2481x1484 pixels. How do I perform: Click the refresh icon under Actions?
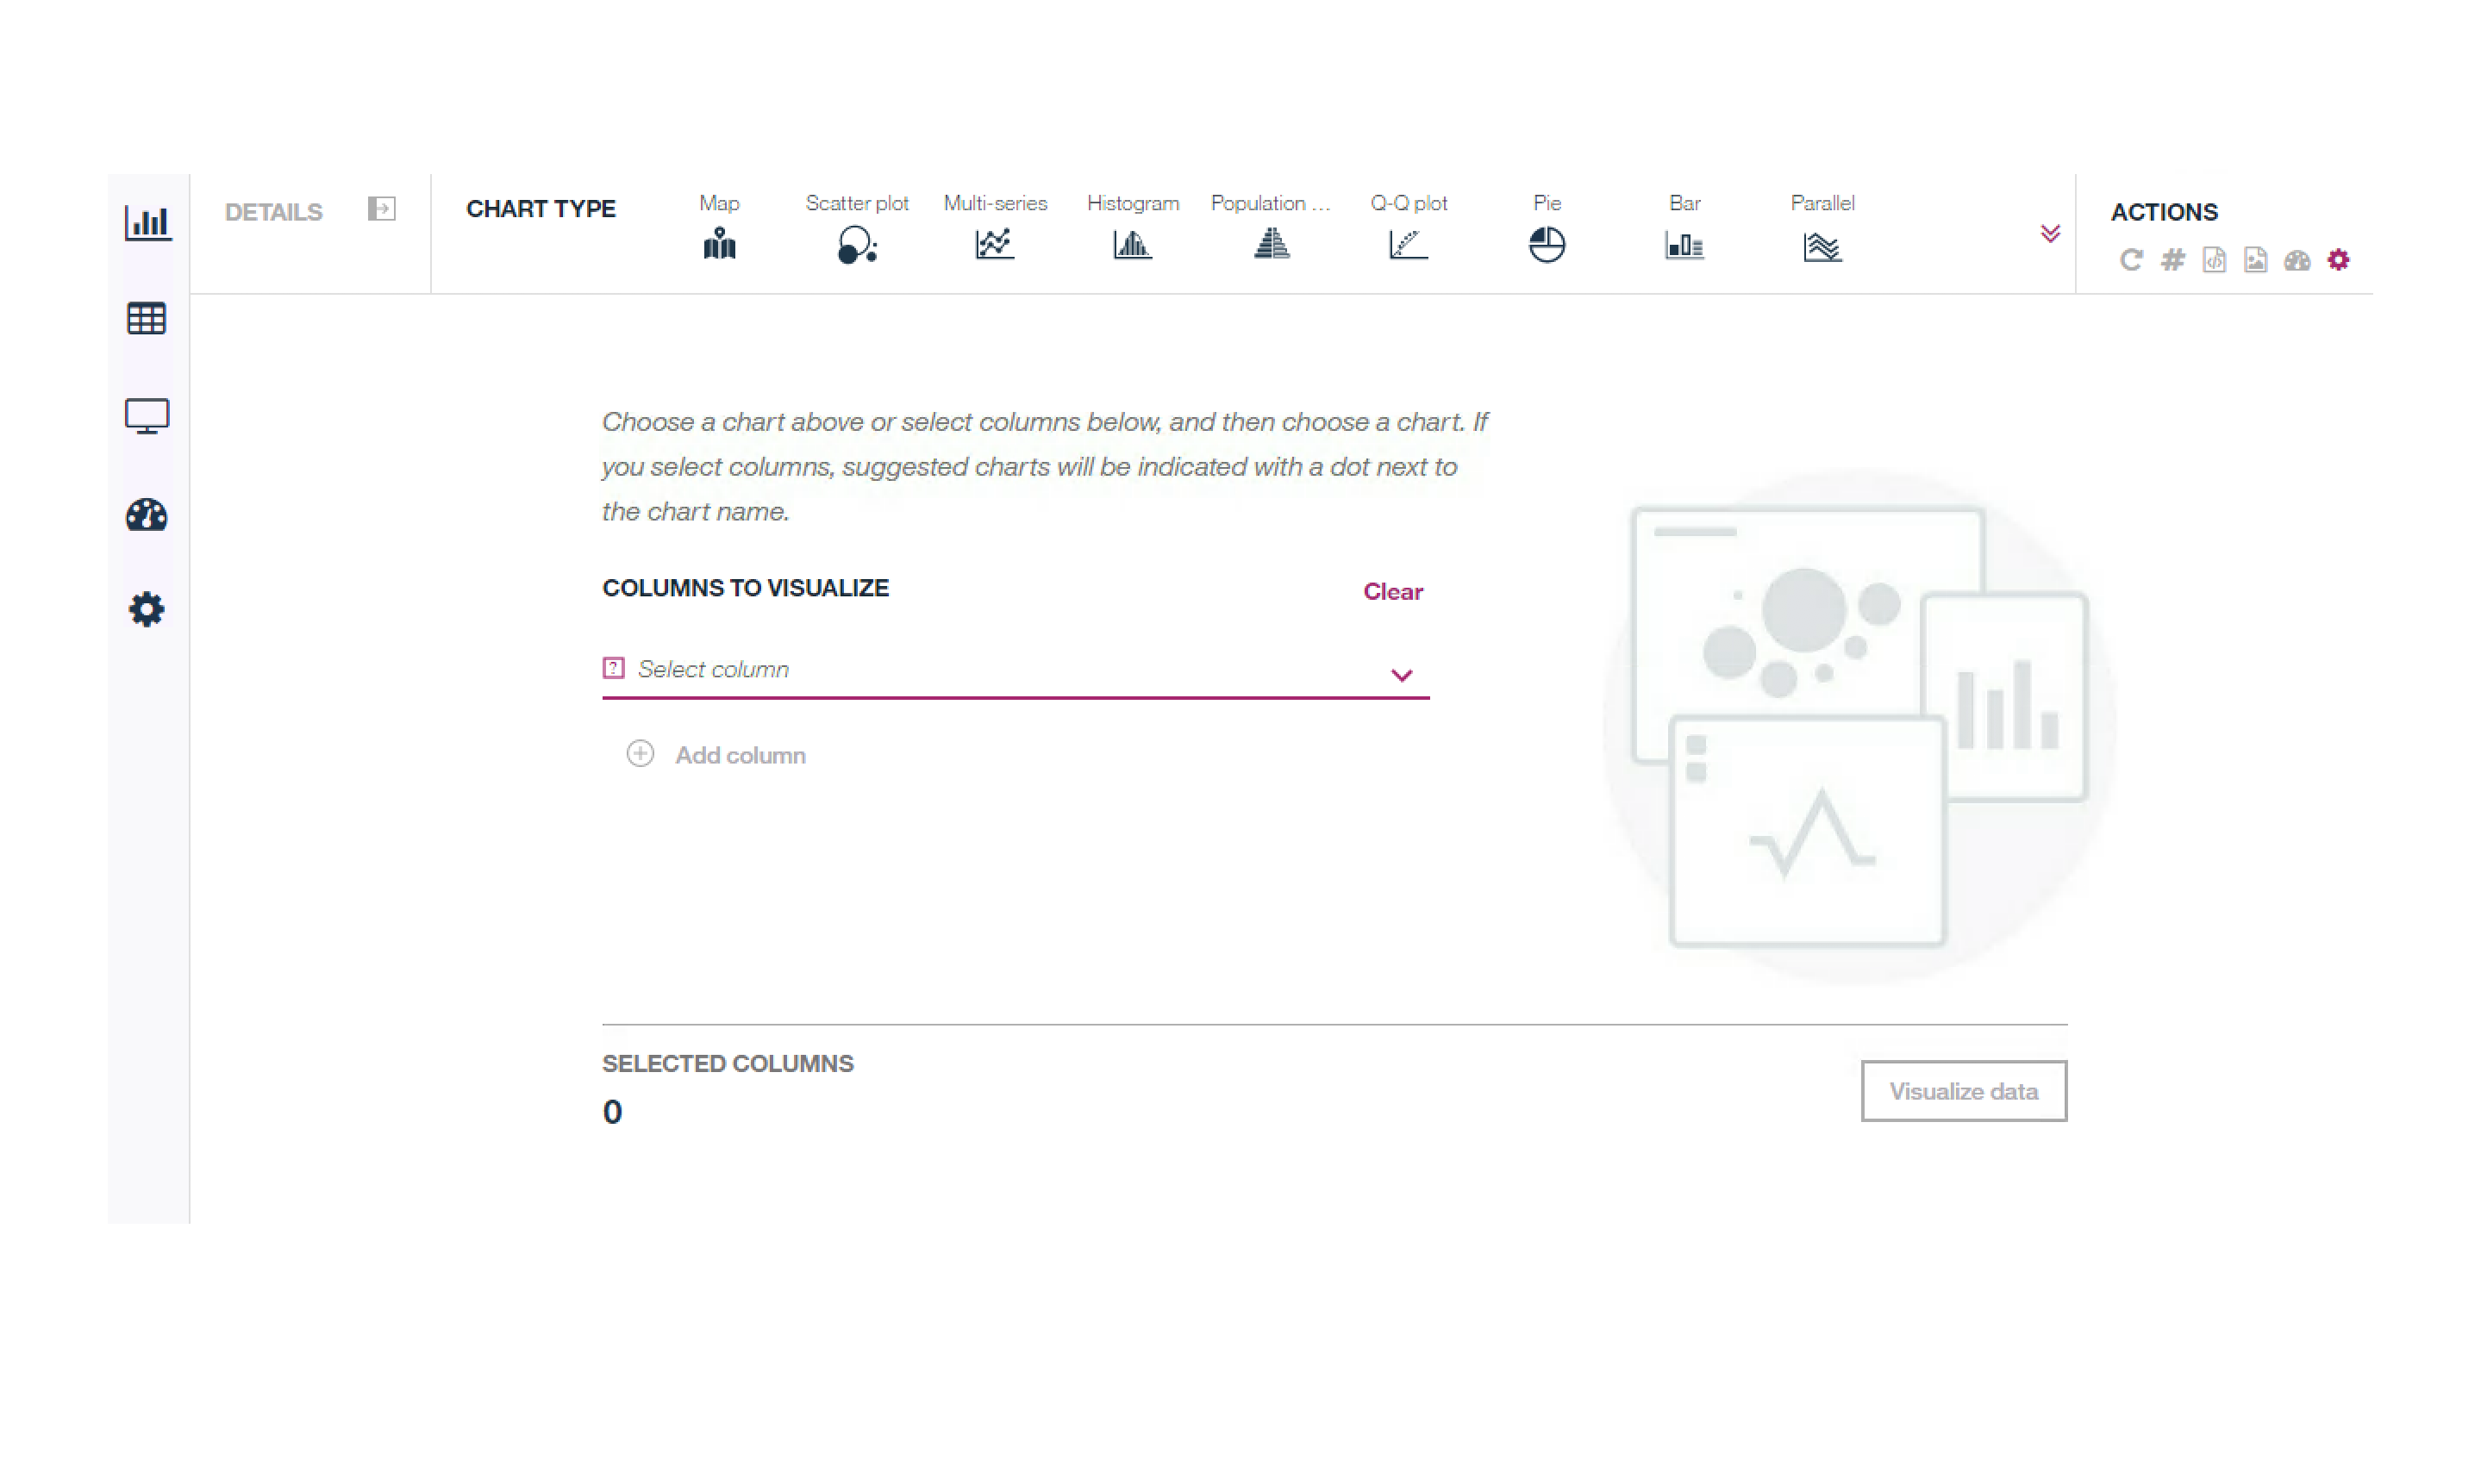2131,260
